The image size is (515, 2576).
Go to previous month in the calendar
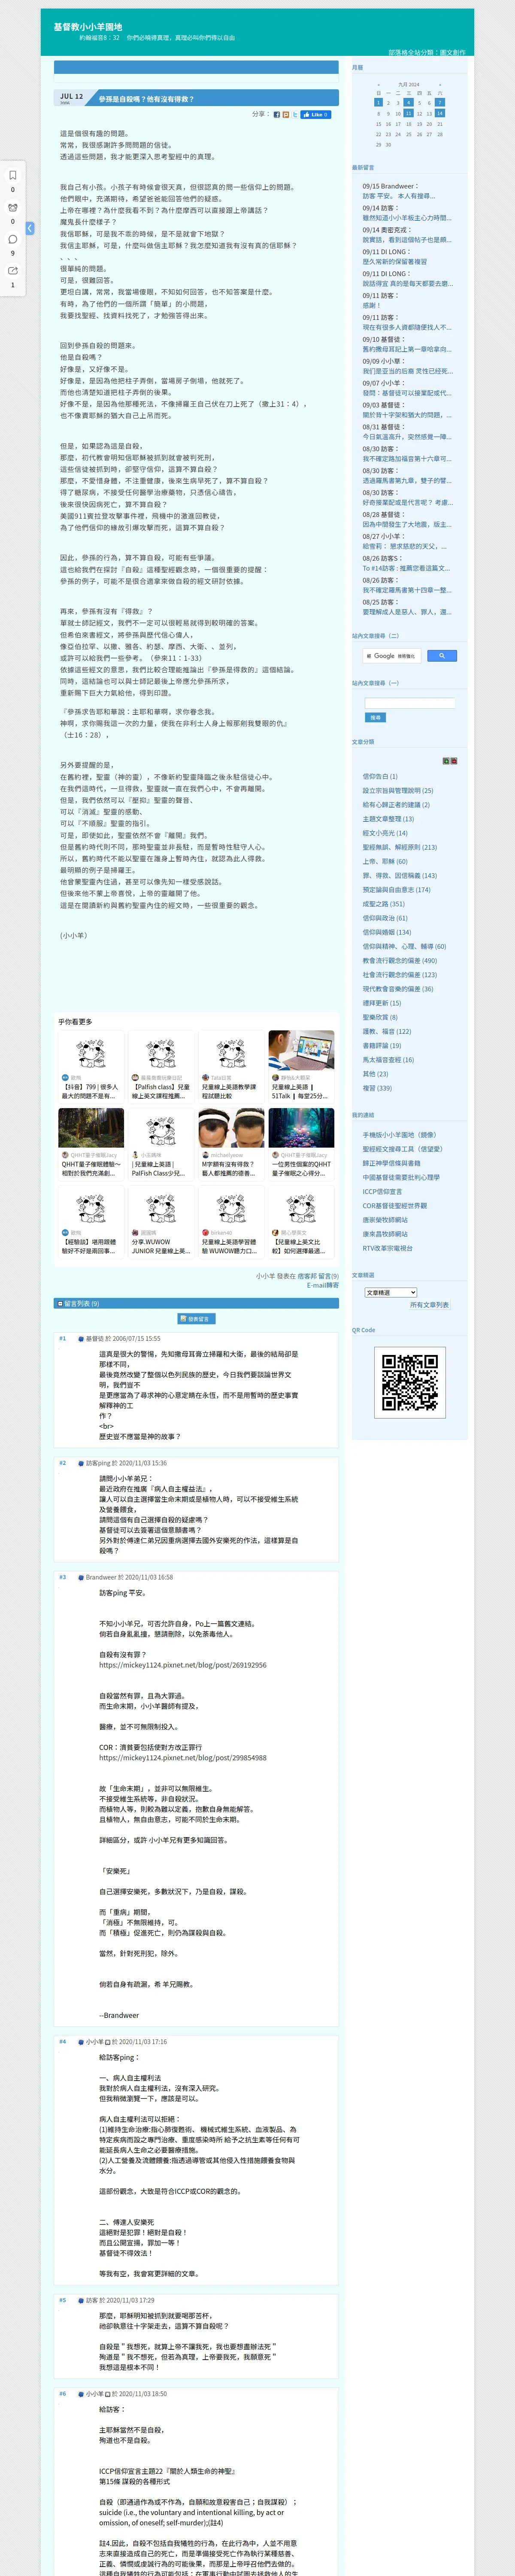[378, 84]
